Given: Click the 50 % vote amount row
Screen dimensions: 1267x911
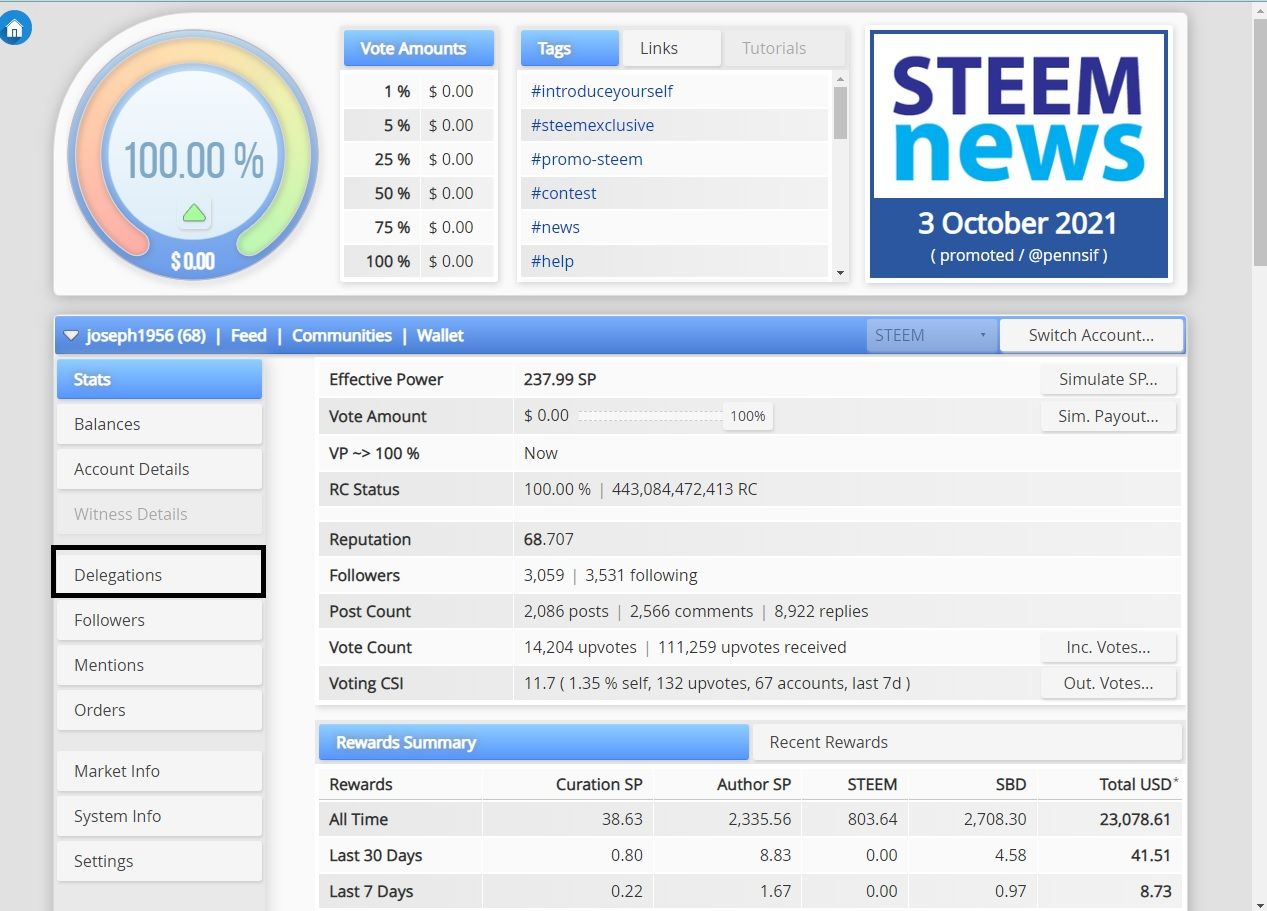Looking at the screenshot, I should (419, 193).
